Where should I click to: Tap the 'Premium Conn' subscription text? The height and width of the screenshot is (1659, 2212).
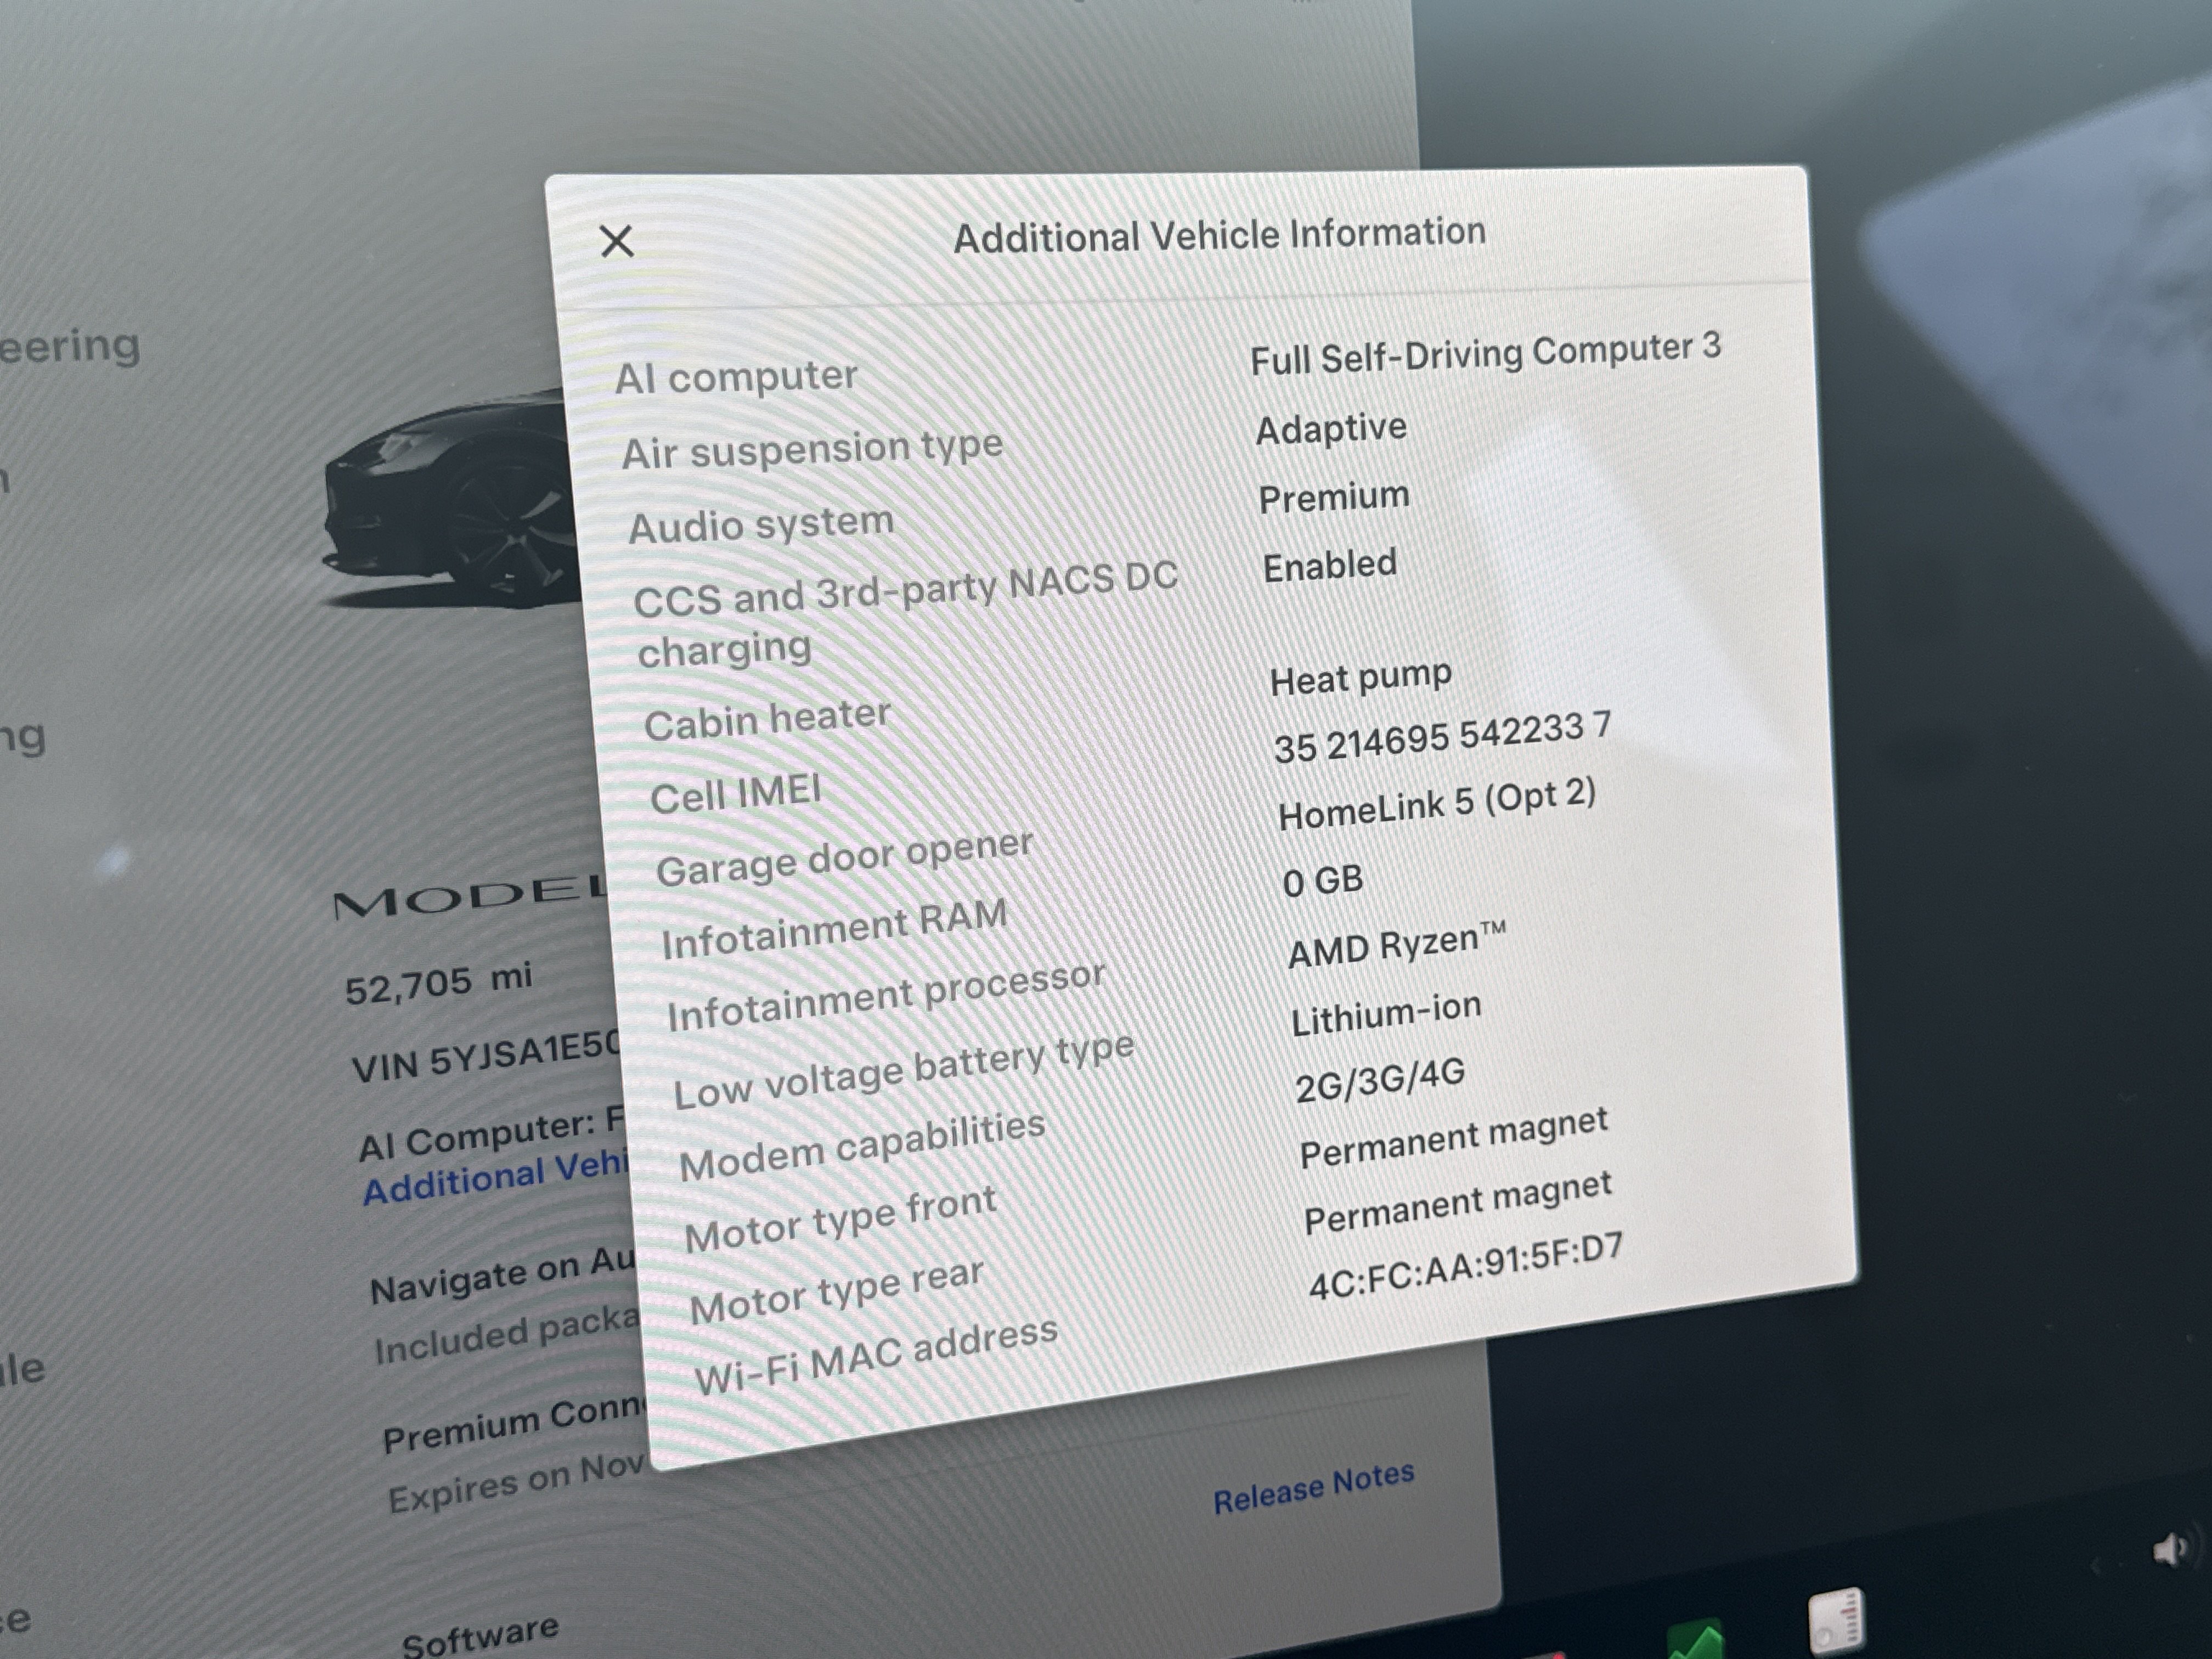point(515,1424)
